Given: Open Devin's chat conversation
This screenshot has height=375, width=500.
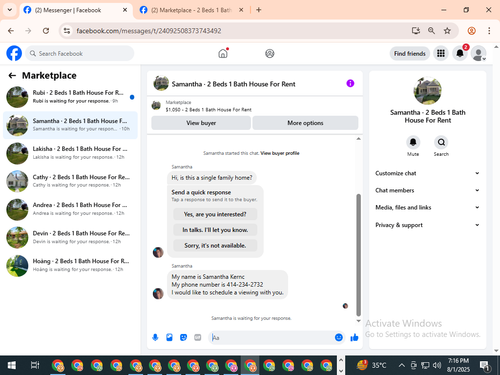Looking at the screenshot, I should click(x=70, y=237).
